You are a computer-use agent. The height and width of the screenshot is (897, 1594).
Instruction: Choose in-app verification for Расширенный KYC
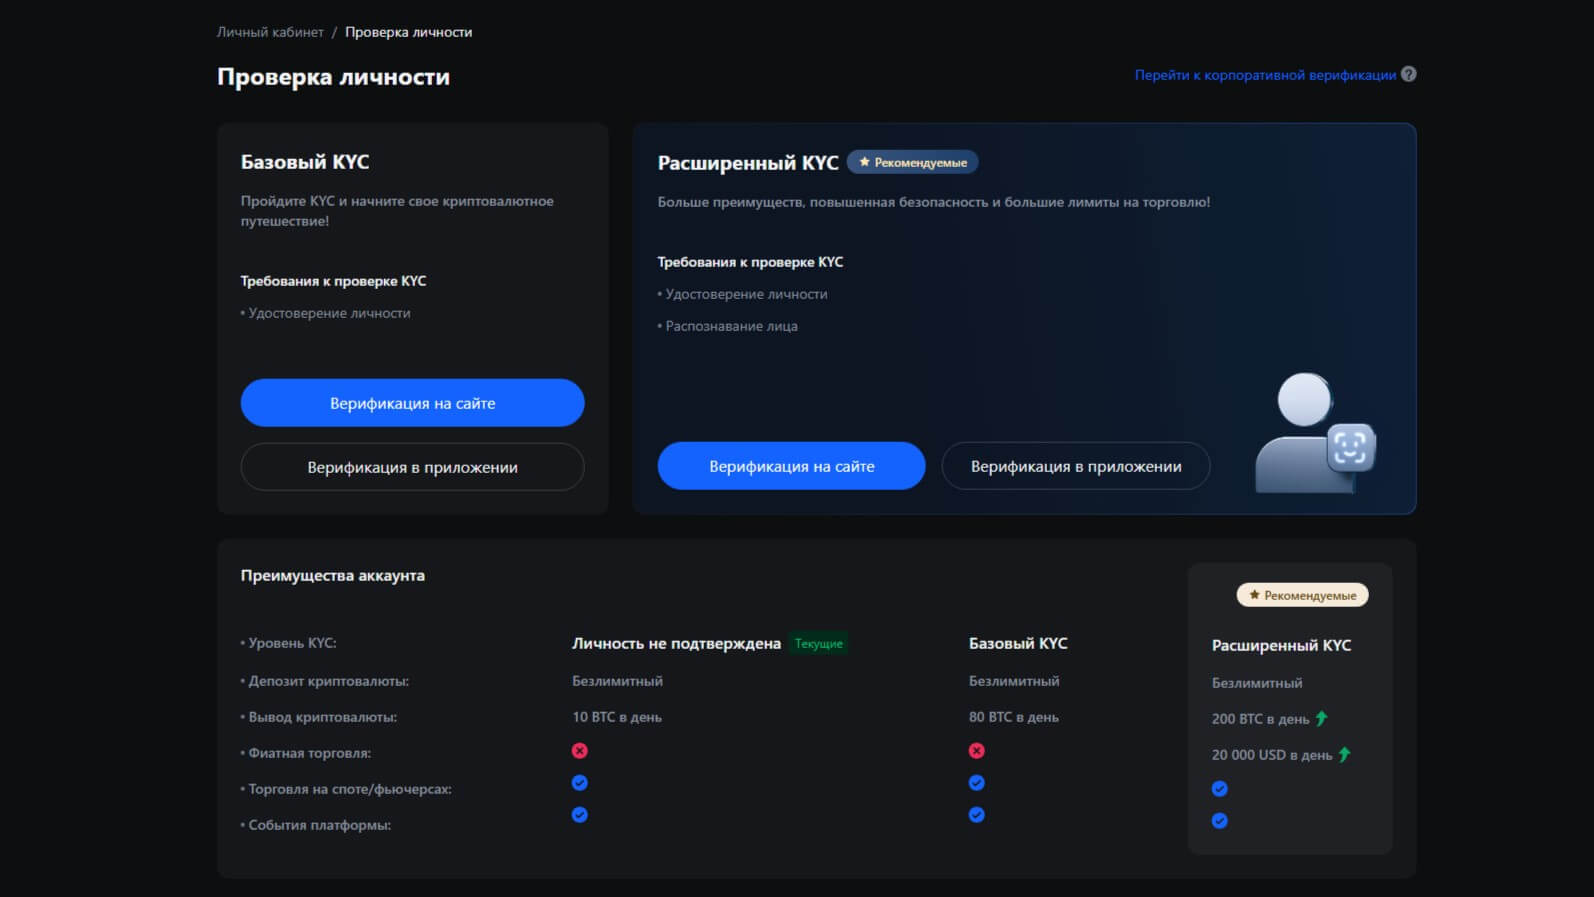1076,466
